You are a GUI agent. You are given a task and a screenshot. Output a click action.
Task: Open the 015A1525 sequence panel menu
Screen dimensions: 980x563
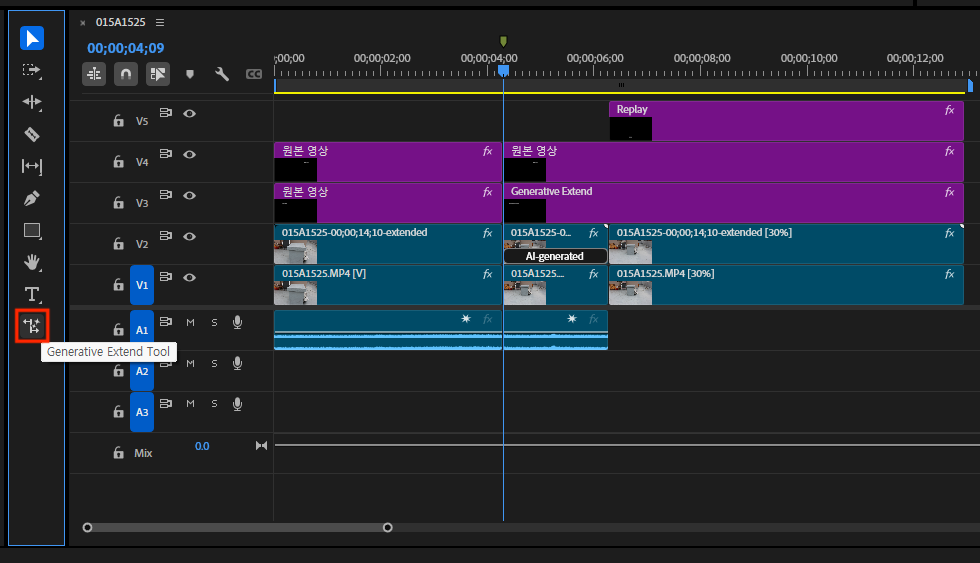[160, 22]
